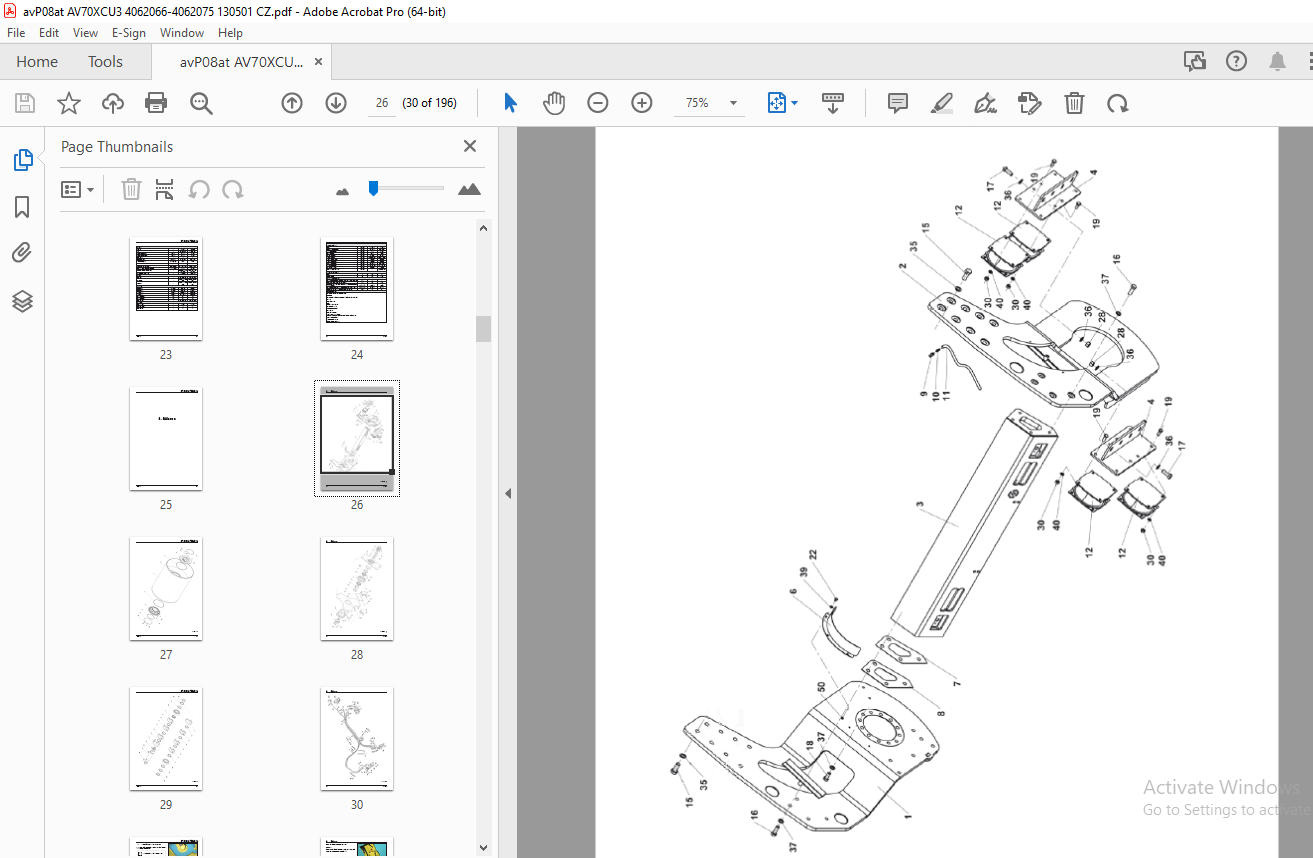Open the Window menu
Viewport: 1313px width, 858px height.
click(182, 32)
